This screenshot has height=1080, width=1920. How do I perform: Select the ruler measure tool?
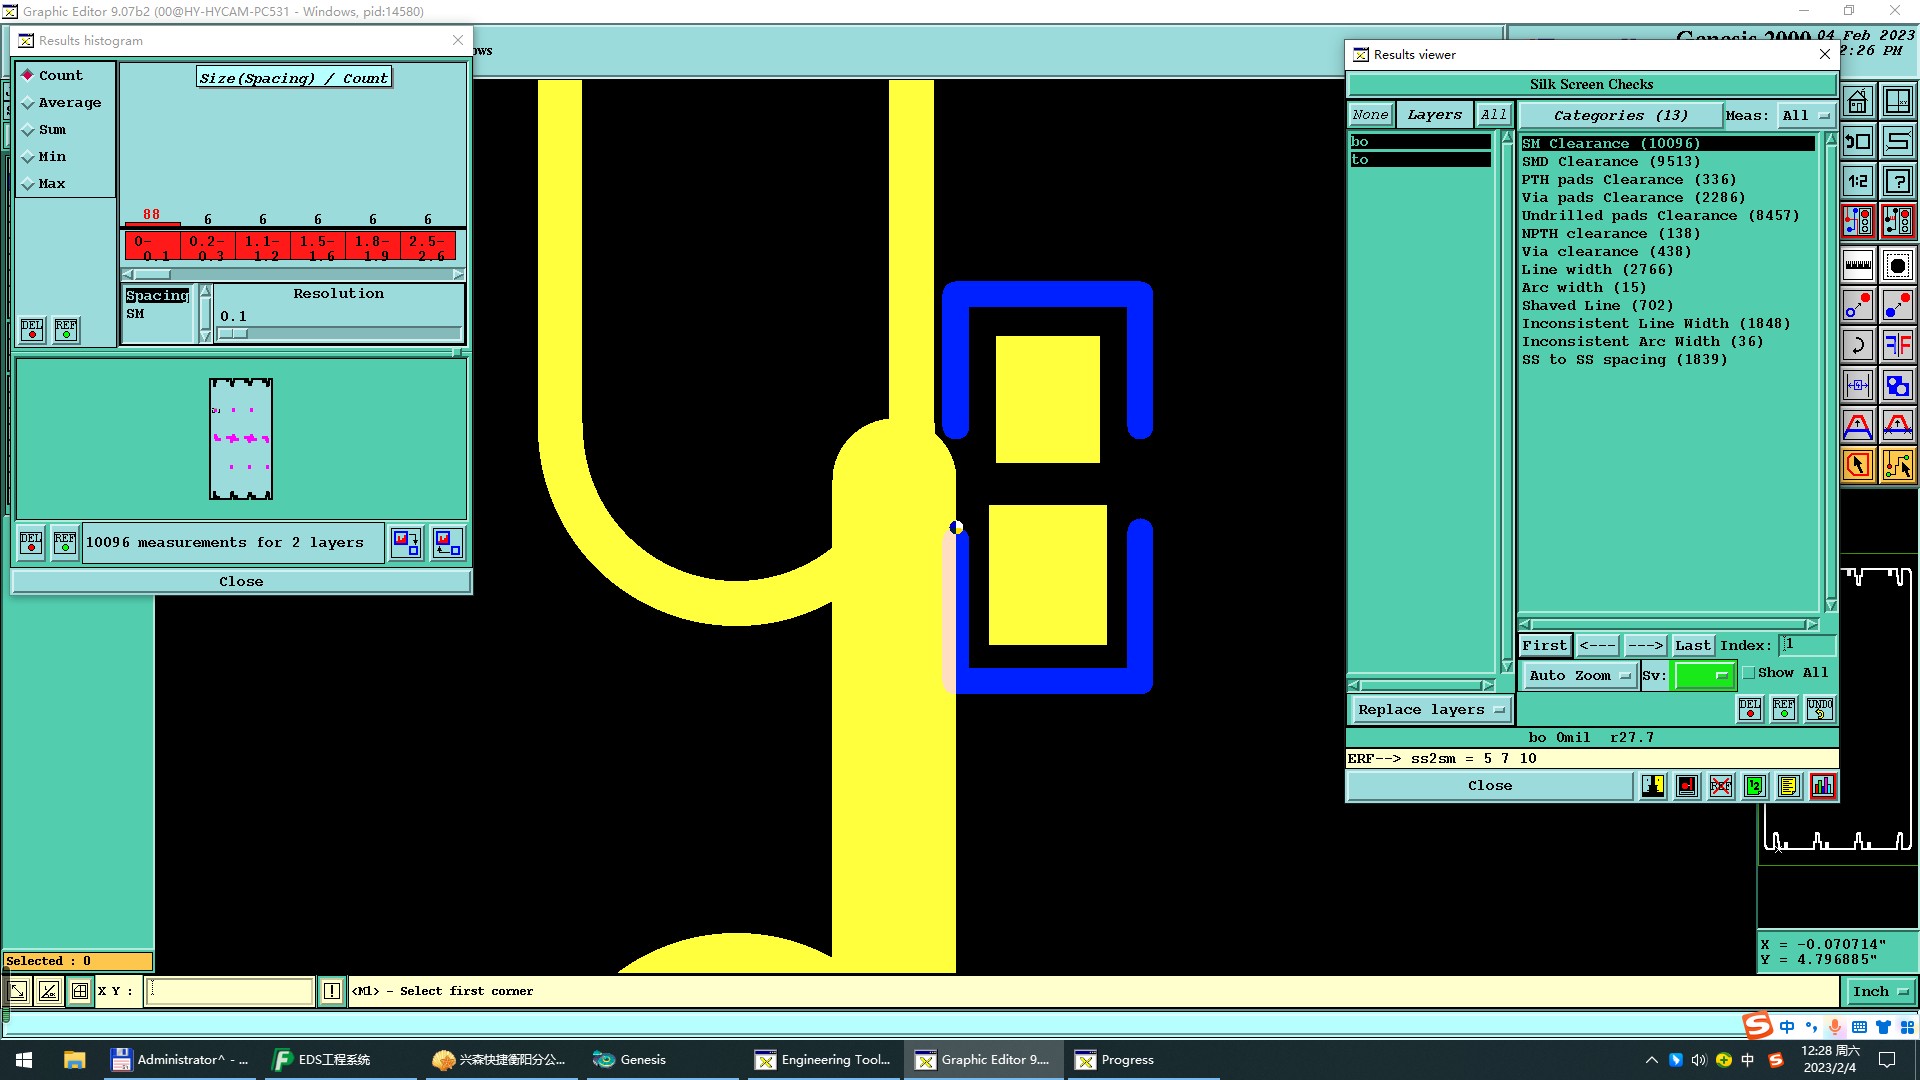coord(1857,265)
